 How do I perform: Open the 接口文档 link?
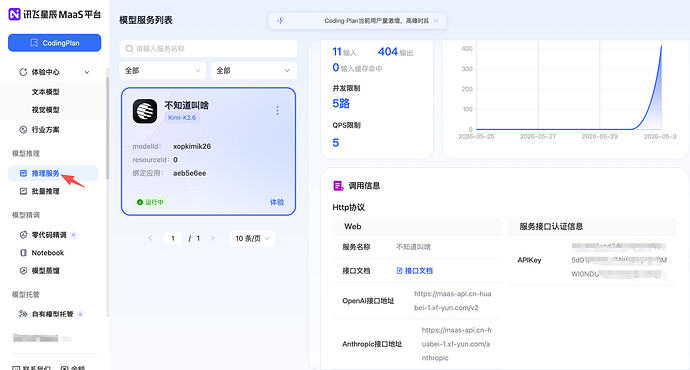(415, 271)
